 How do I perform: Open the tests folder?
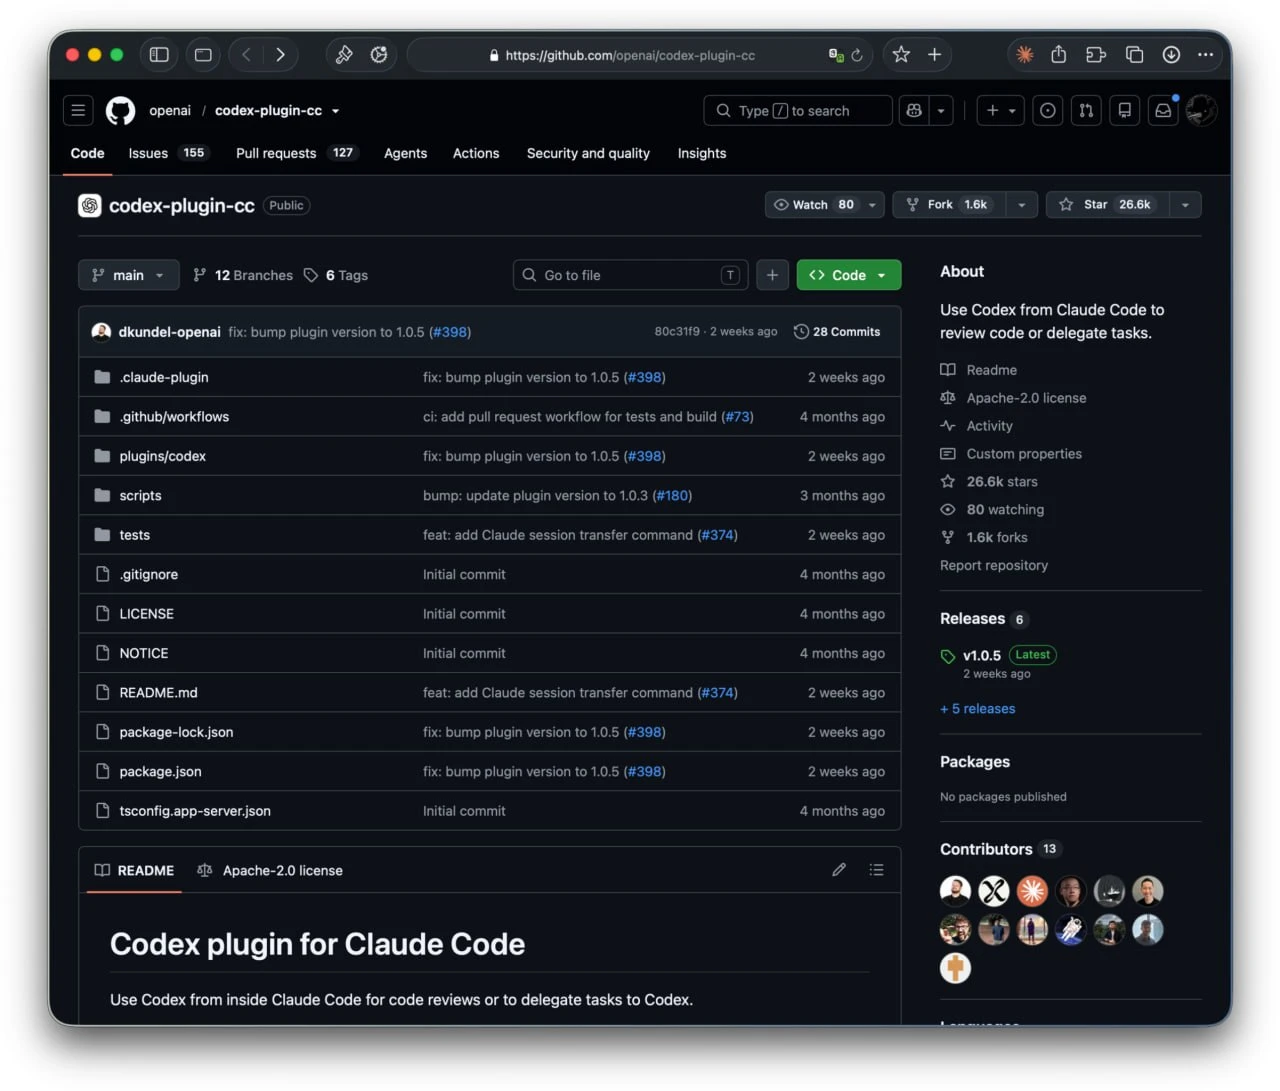(x=134, y=535)
